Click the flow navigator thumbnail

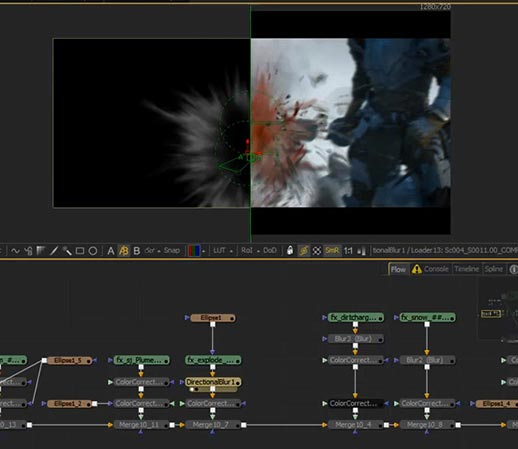(x=498, y=309)
